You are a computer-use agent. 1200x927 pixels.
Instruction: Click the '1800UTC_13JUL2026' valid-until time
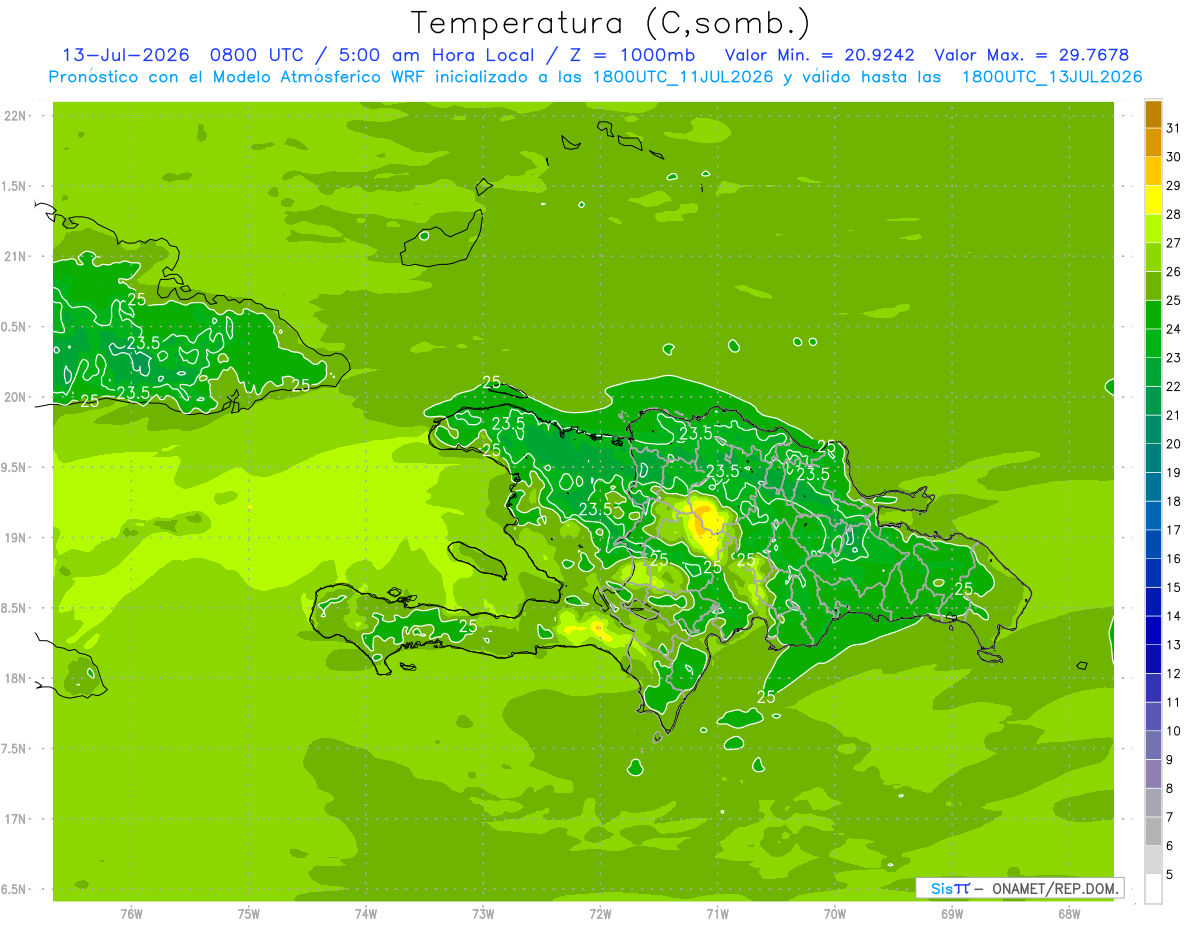[1051, 77]
